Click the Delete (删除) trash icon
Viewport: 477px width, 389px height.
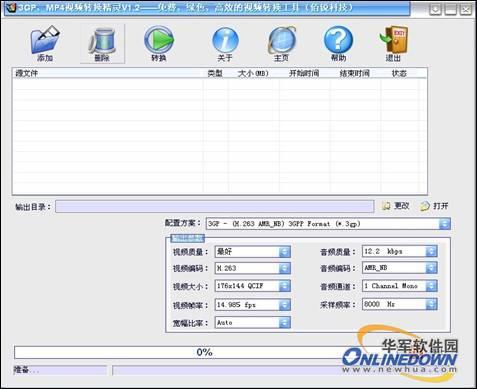tap(102, 41)
